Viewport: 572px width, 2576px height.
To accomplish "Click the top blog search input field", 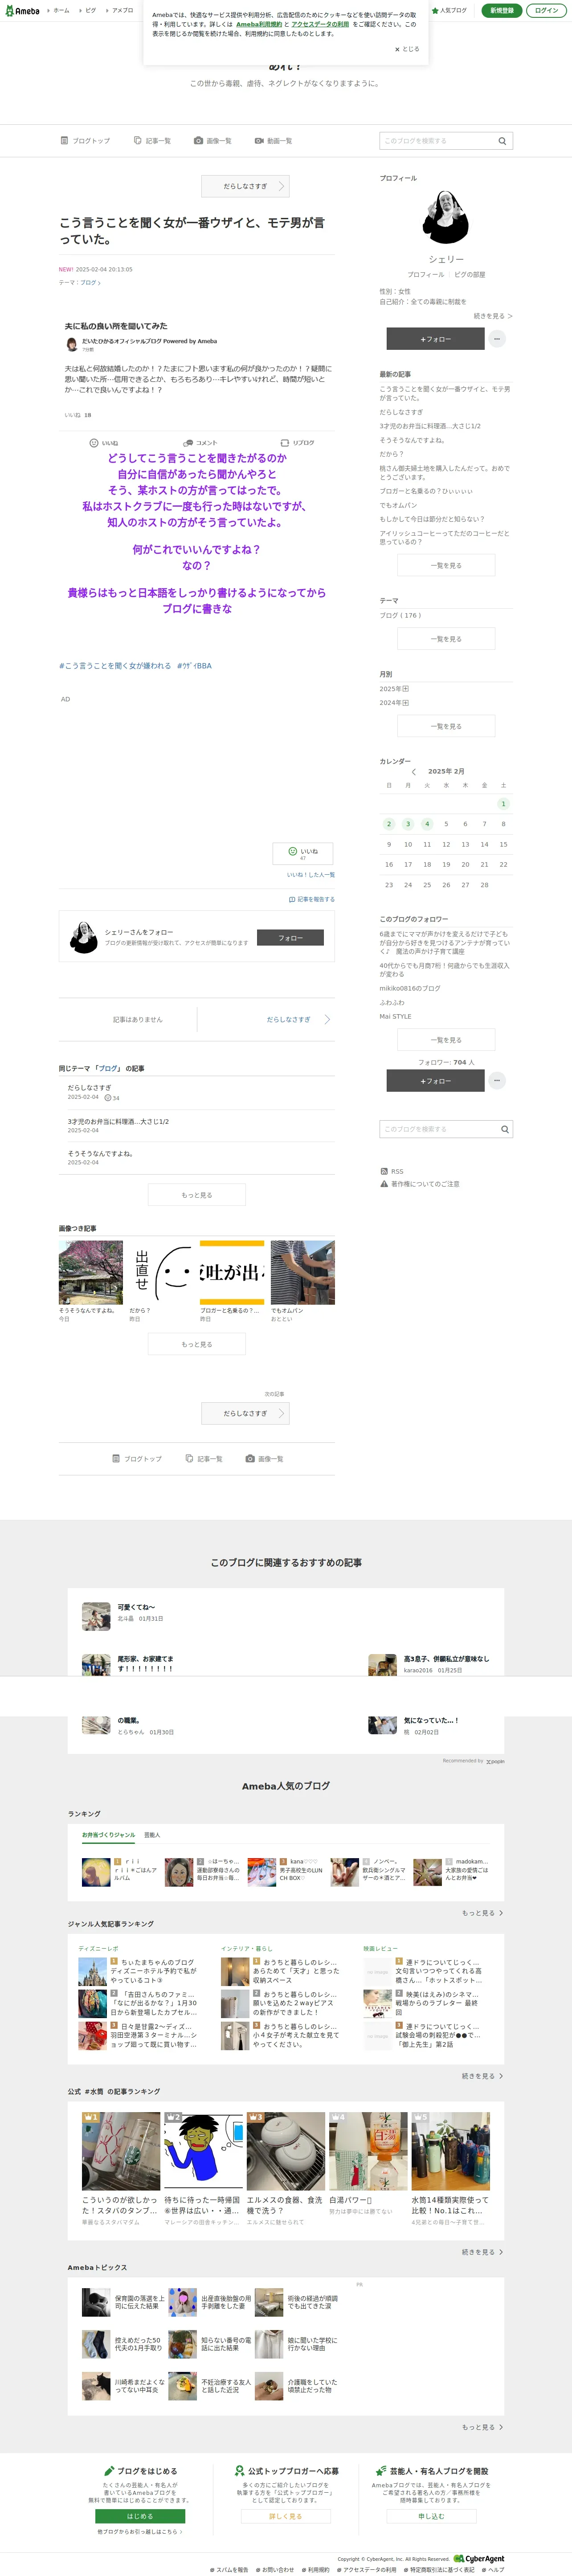I will (437, 141).
